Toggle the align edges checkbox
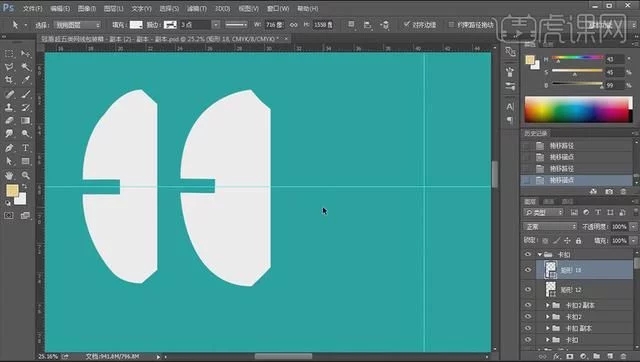The height and width of the screenshot is (362, 640). click(x=407, y=24)
